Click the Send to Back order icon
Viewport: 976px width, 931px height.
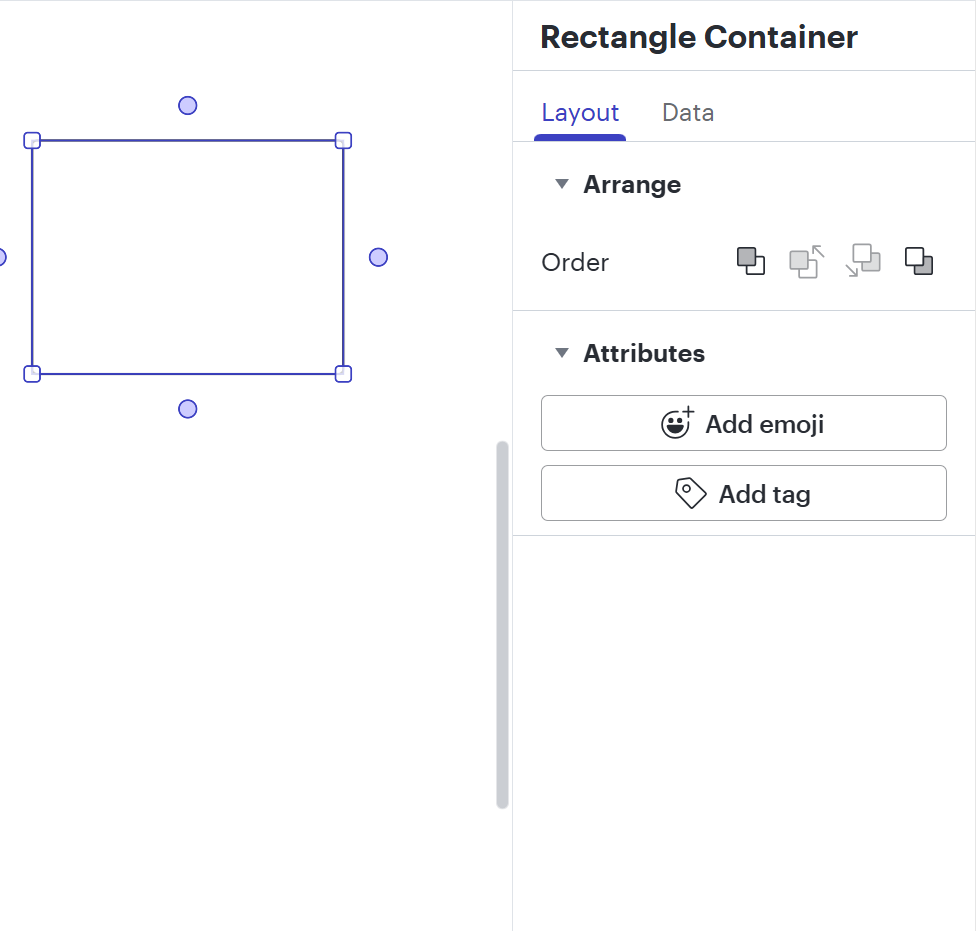pos(919,261)
